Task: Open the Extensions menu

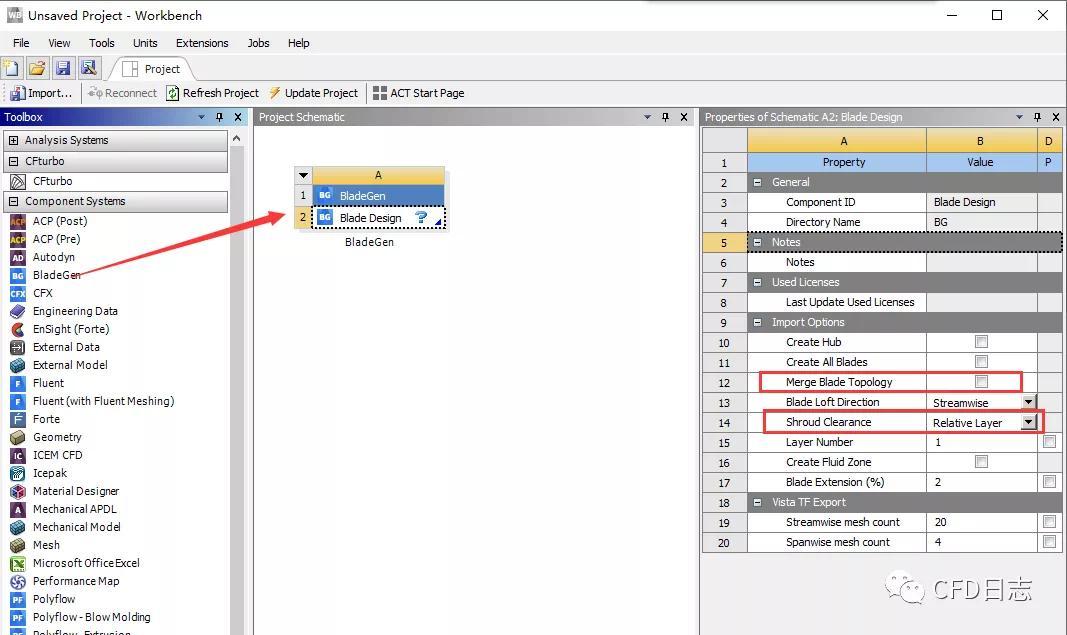Action: (x=202, y=43)
